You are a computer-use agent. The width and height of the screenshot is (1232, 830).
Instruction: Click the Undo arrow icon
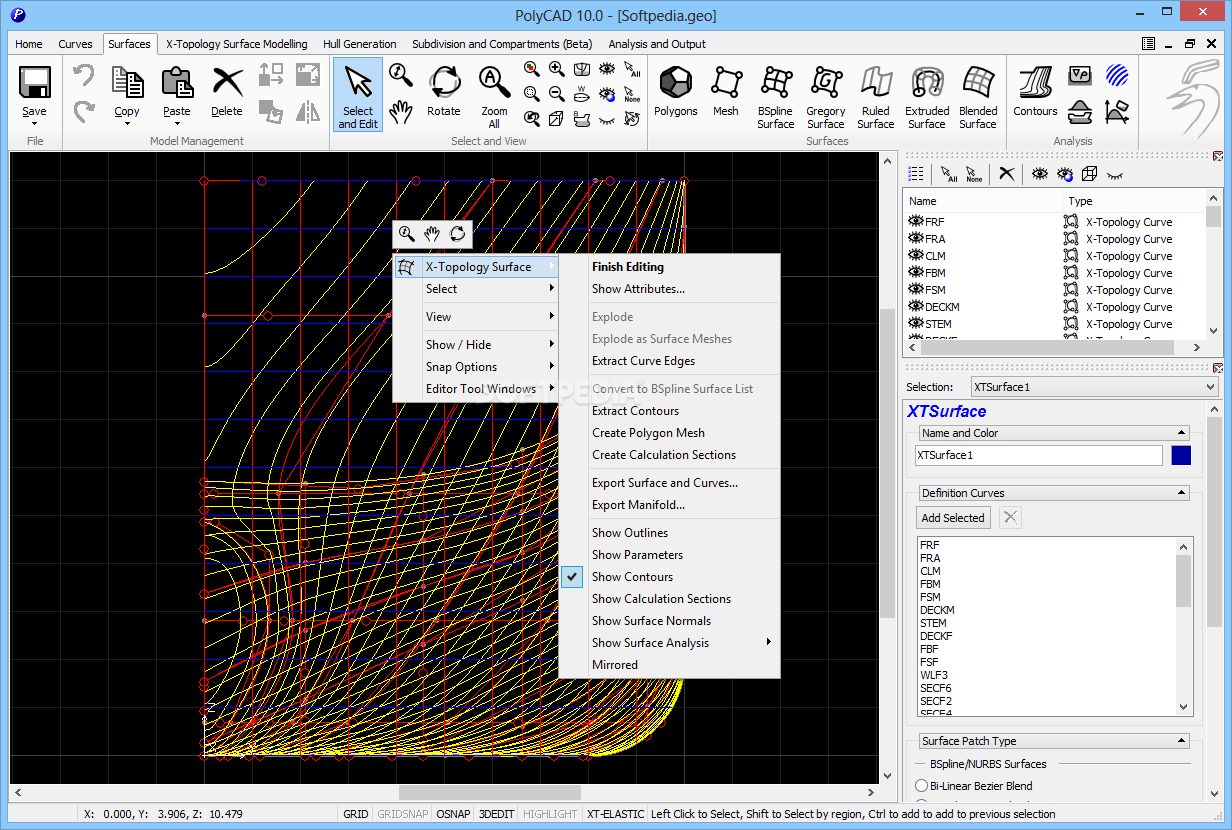[x=84, y=76]
